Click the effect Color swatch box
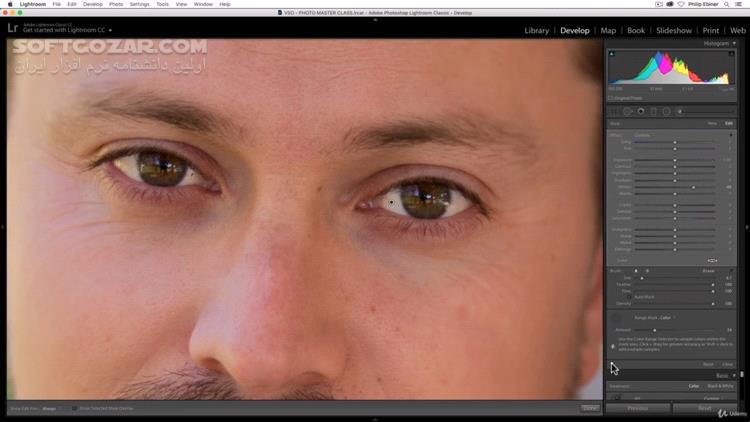This screenshot has width=750, height=422. (712, 261)
